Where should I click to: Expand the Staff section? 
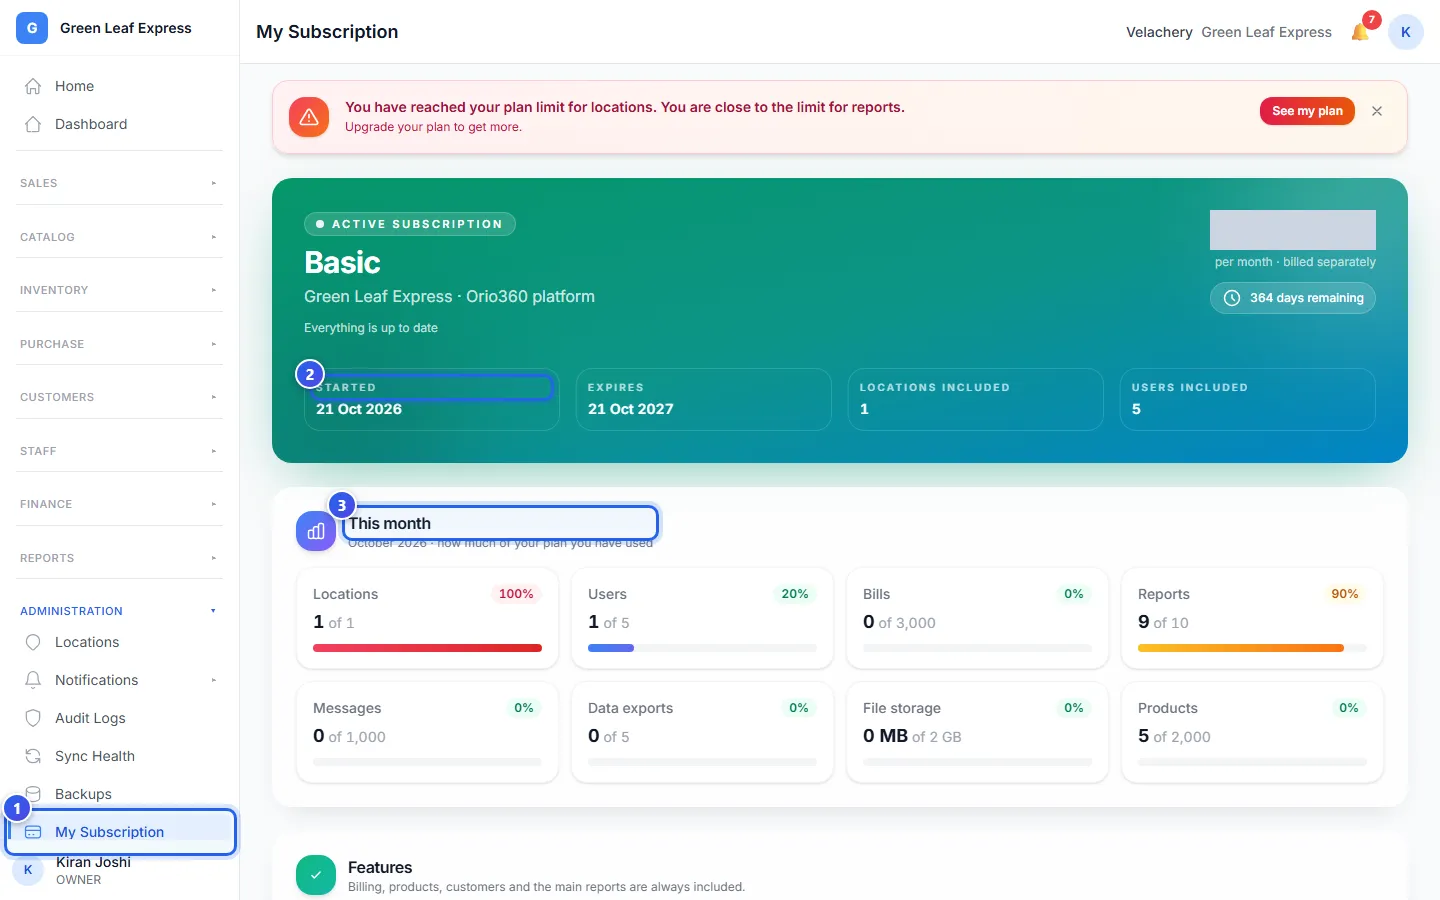[119, 451]
